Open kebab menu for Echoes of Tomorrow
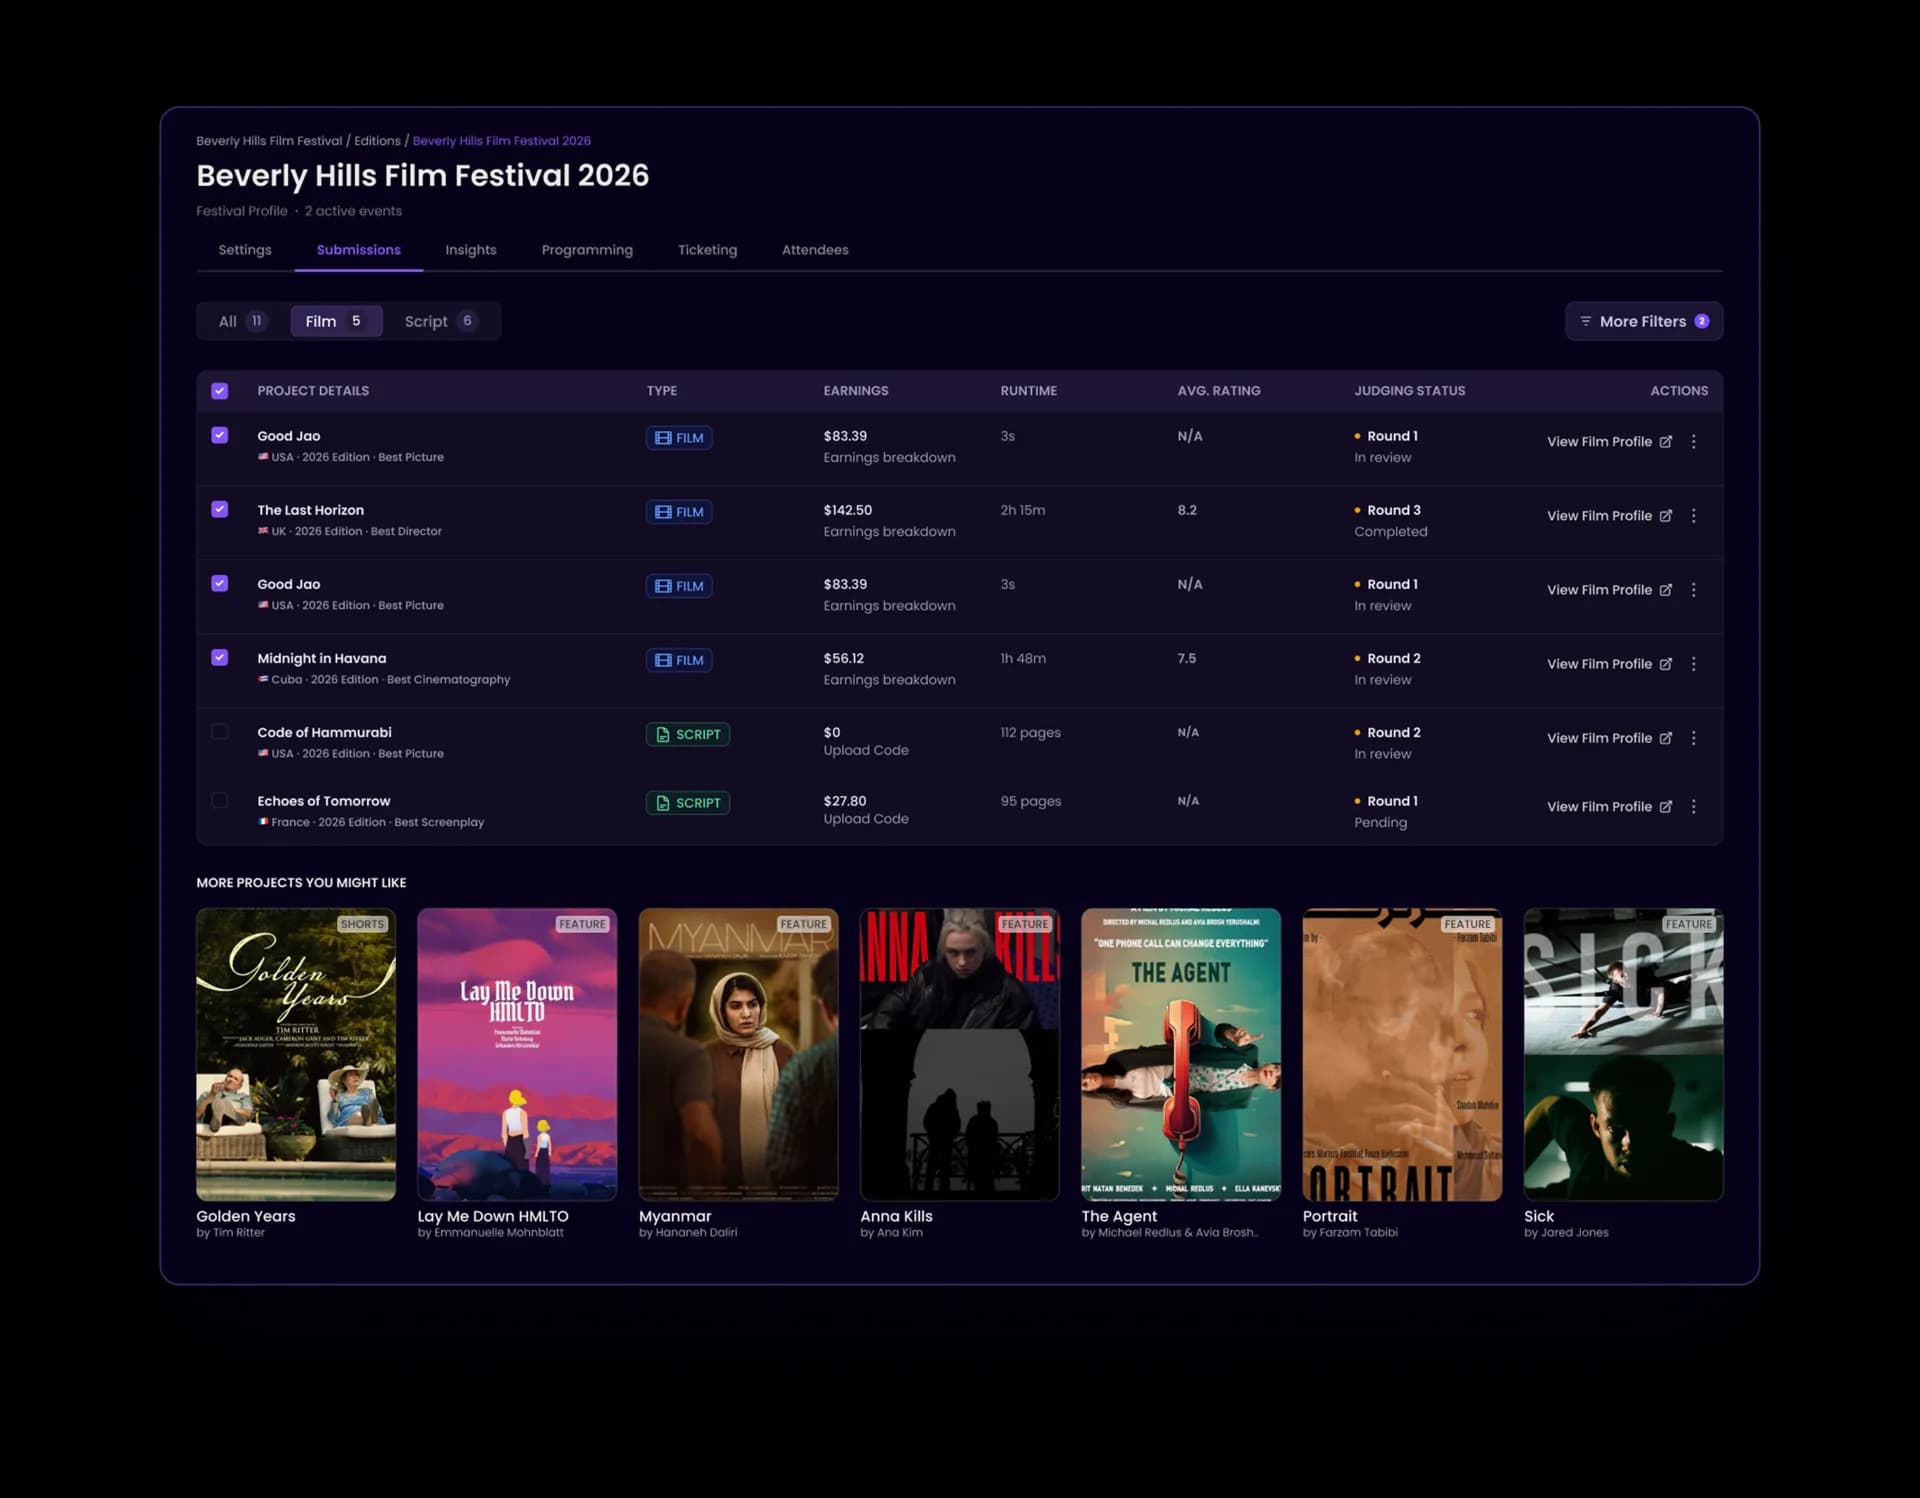The image size is (1920, 1498). click(x=1693, y=807)
